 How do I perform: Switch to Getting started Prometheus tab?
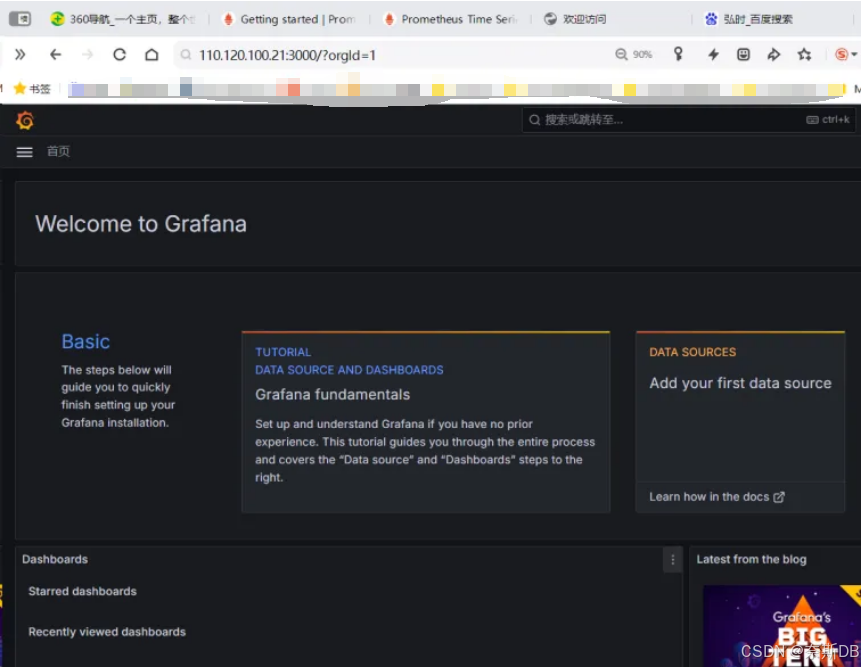(x=289, y=19)
